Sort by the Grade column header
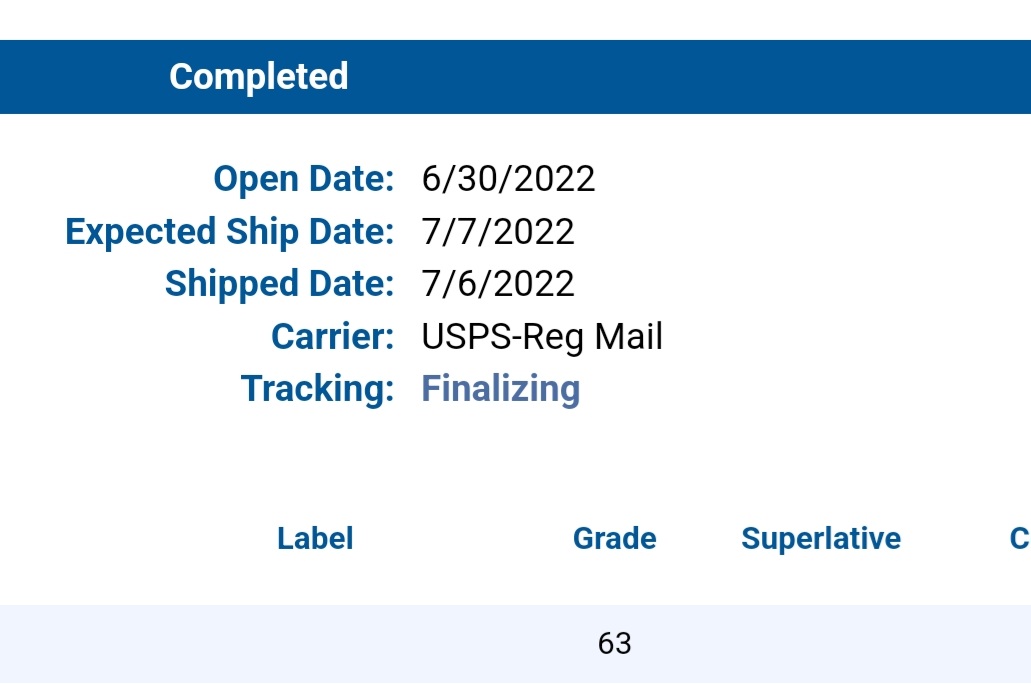The width and height of the screenshot is (1031, 684). point(614,539)
